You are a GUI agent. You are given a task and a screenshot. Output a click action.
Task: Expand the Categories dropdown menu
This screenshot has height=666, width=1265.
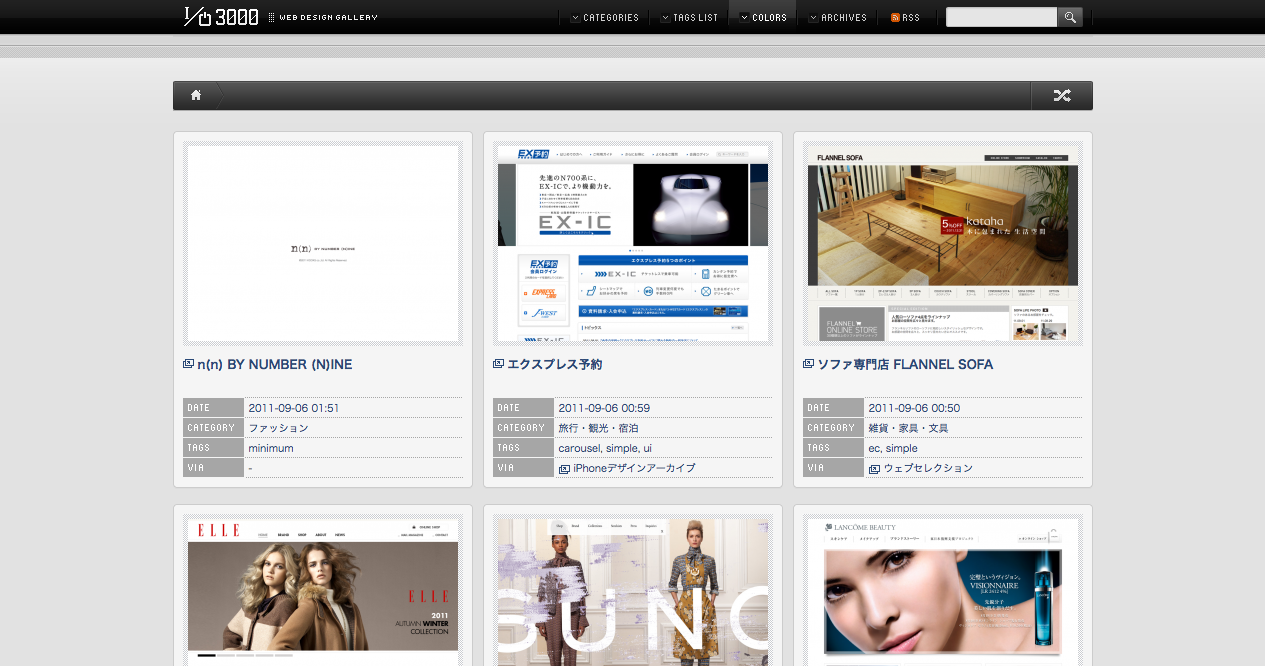click(605, 18)
